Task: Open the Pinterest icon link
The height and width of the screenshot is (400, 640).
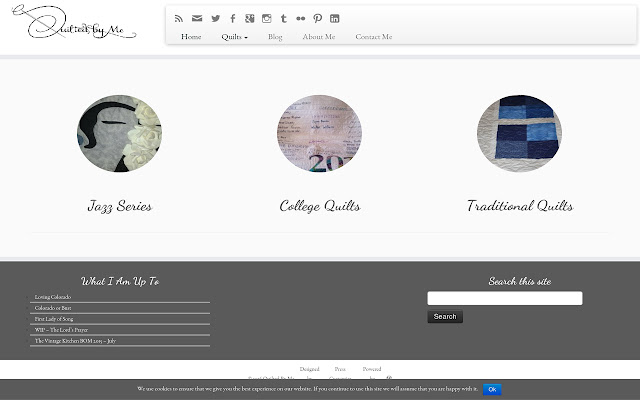Action: coord(317,18)
